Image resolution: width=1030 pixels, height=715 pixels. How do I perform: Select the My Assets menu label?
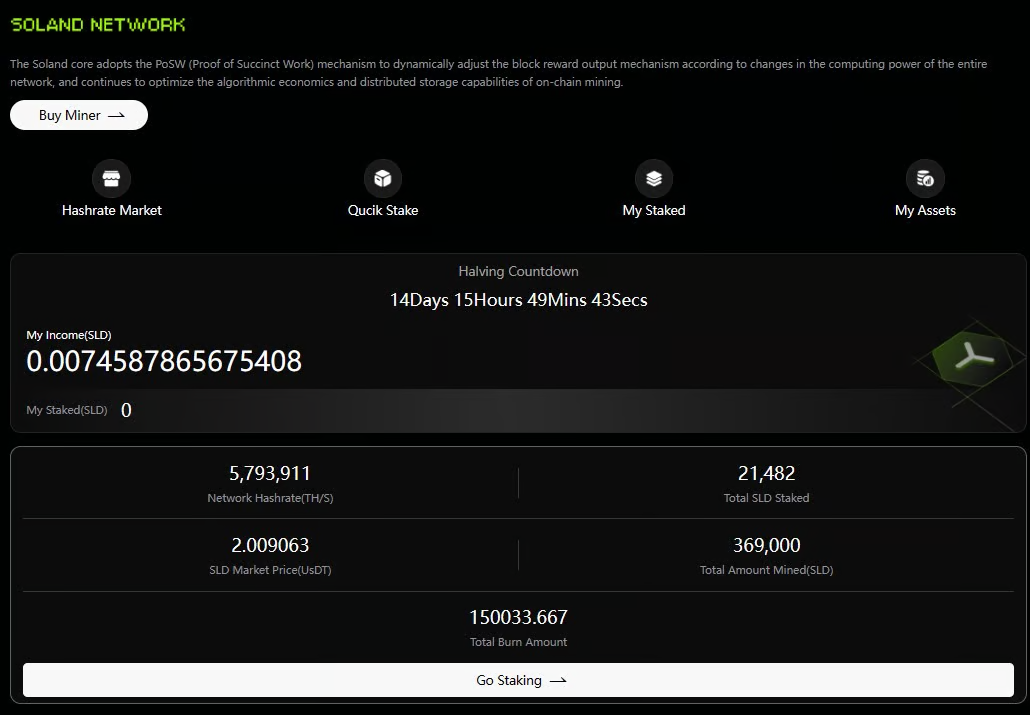[x=925, y=211]
